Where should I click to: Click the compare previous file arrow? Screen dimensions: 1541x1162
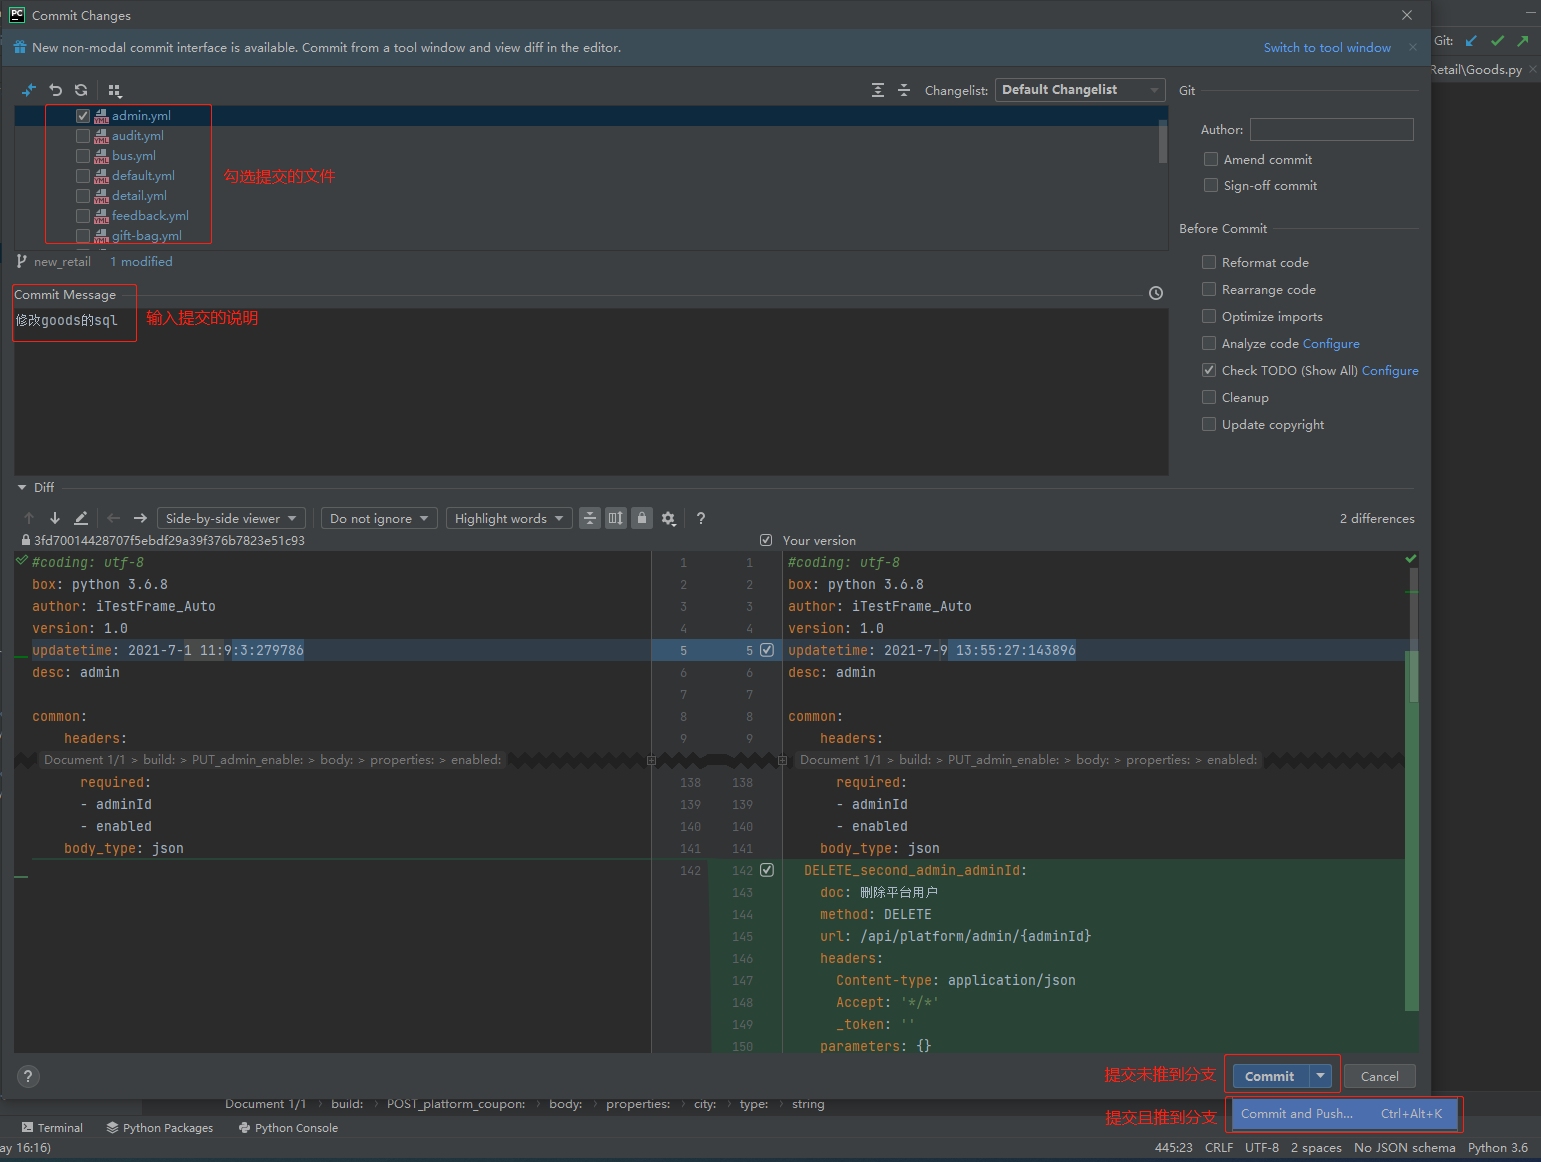click(113, 518)
